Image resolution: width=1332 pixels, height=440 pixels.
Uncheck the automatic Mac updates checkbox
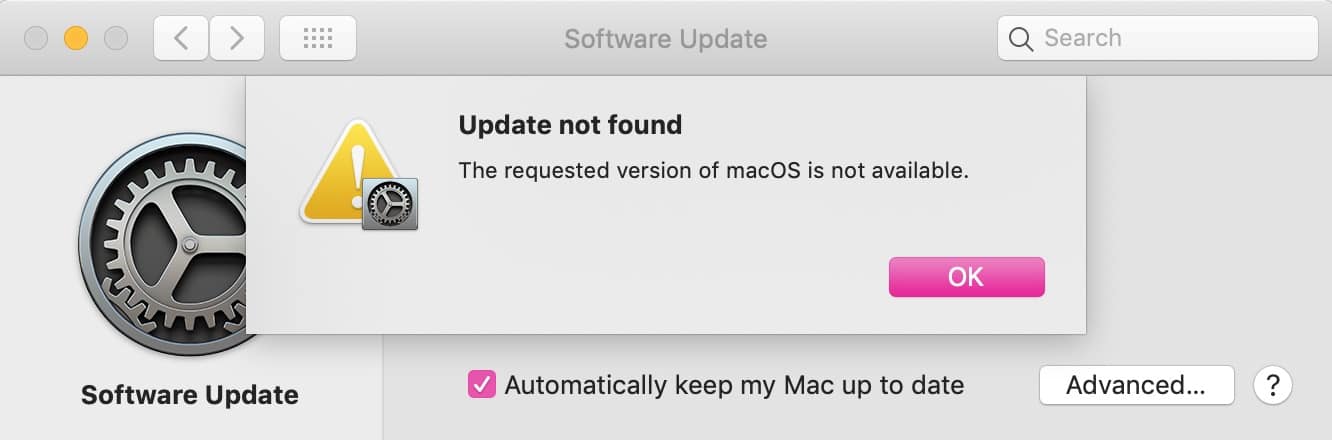(482, 385)
